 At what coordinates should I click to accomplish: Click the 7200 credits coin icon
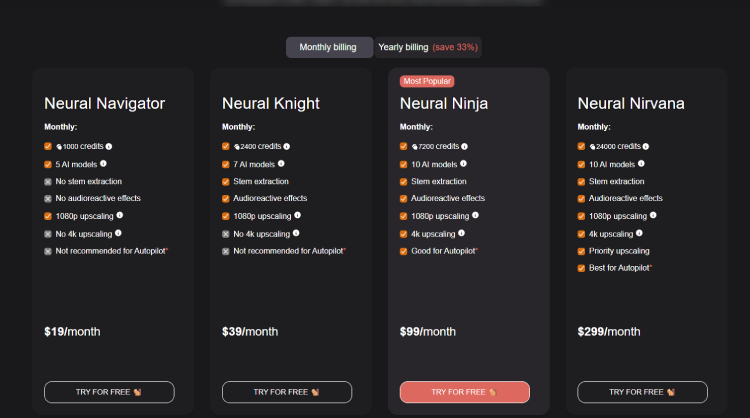click(415, 147)
